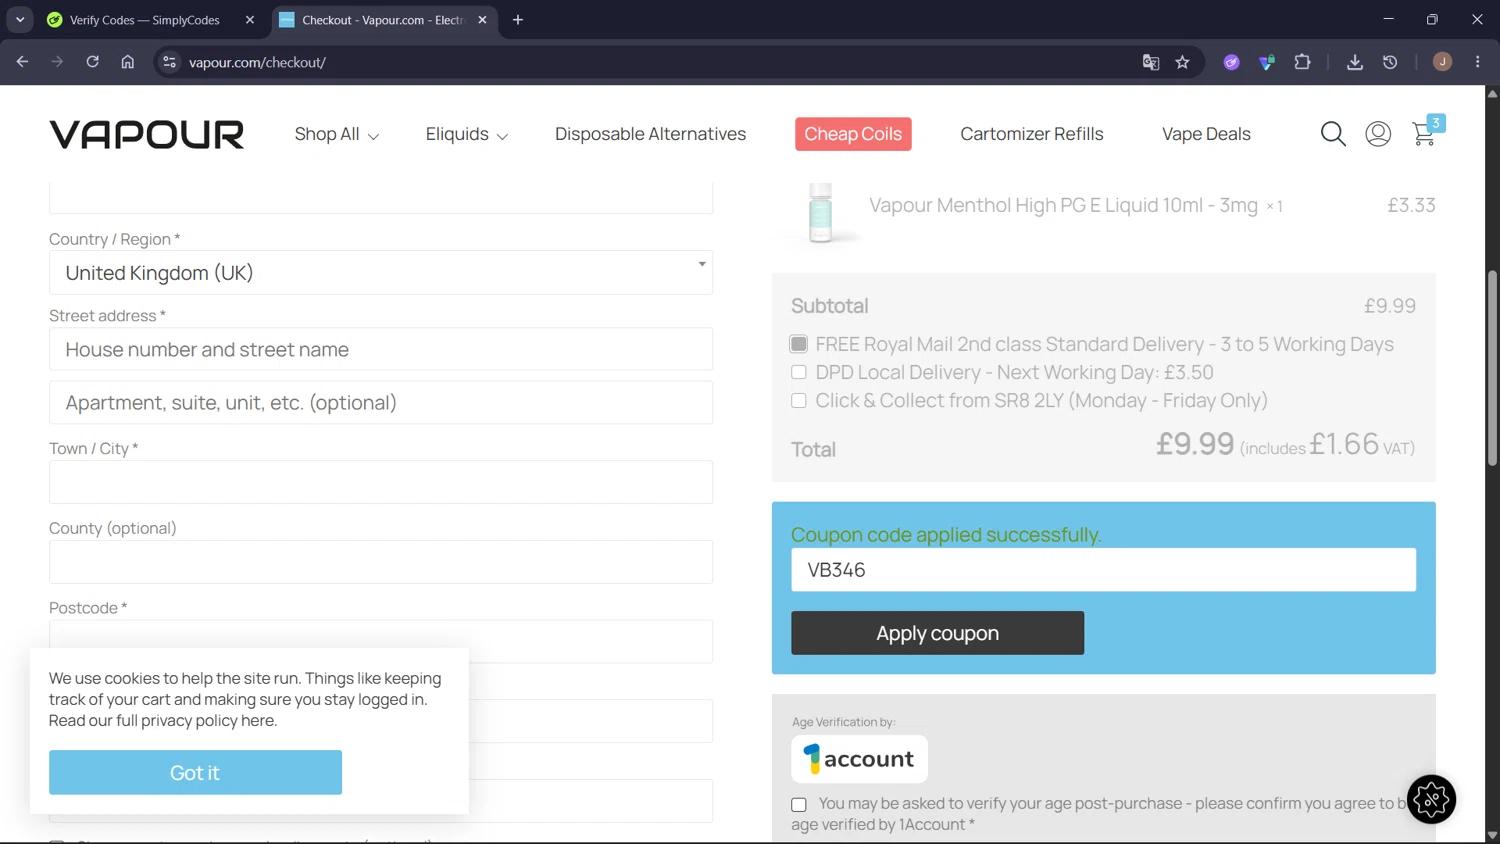
Task: Open the browser home page
Action: pos(128,62)
